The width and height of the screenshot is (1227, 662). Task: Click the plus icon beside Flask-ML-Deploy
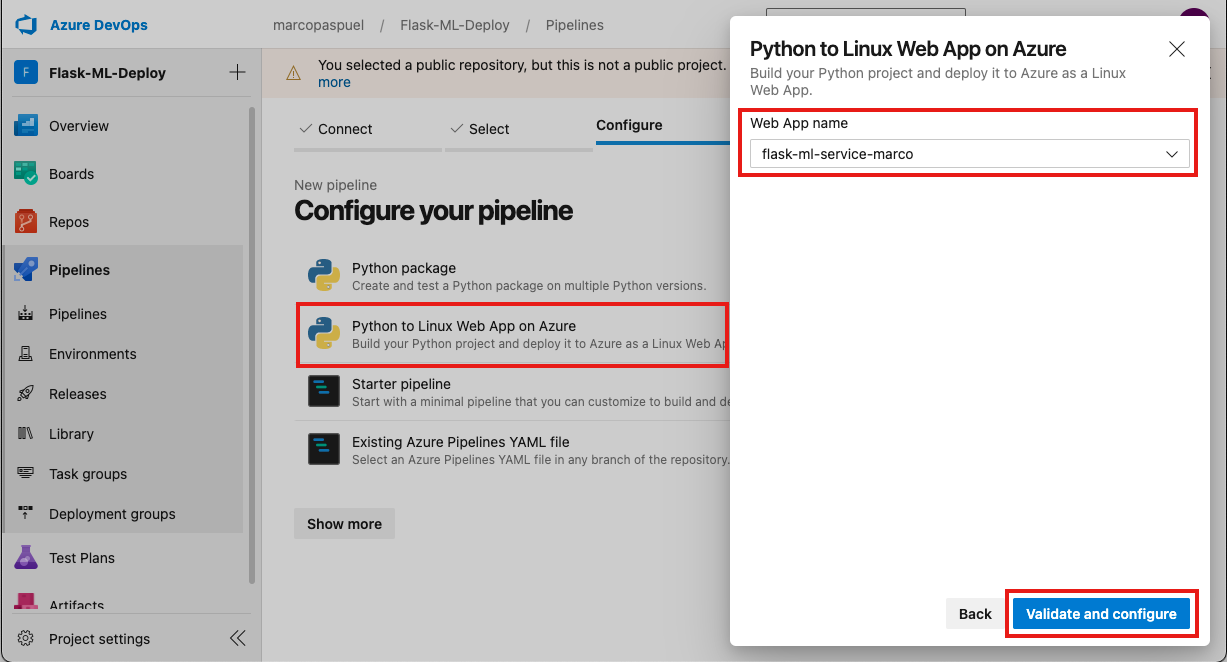click(237, 72)
